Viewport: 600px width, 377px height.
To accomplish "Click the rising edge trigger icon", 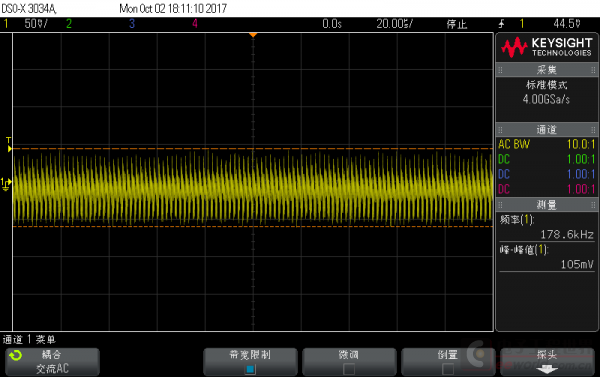I will [501, 24].
